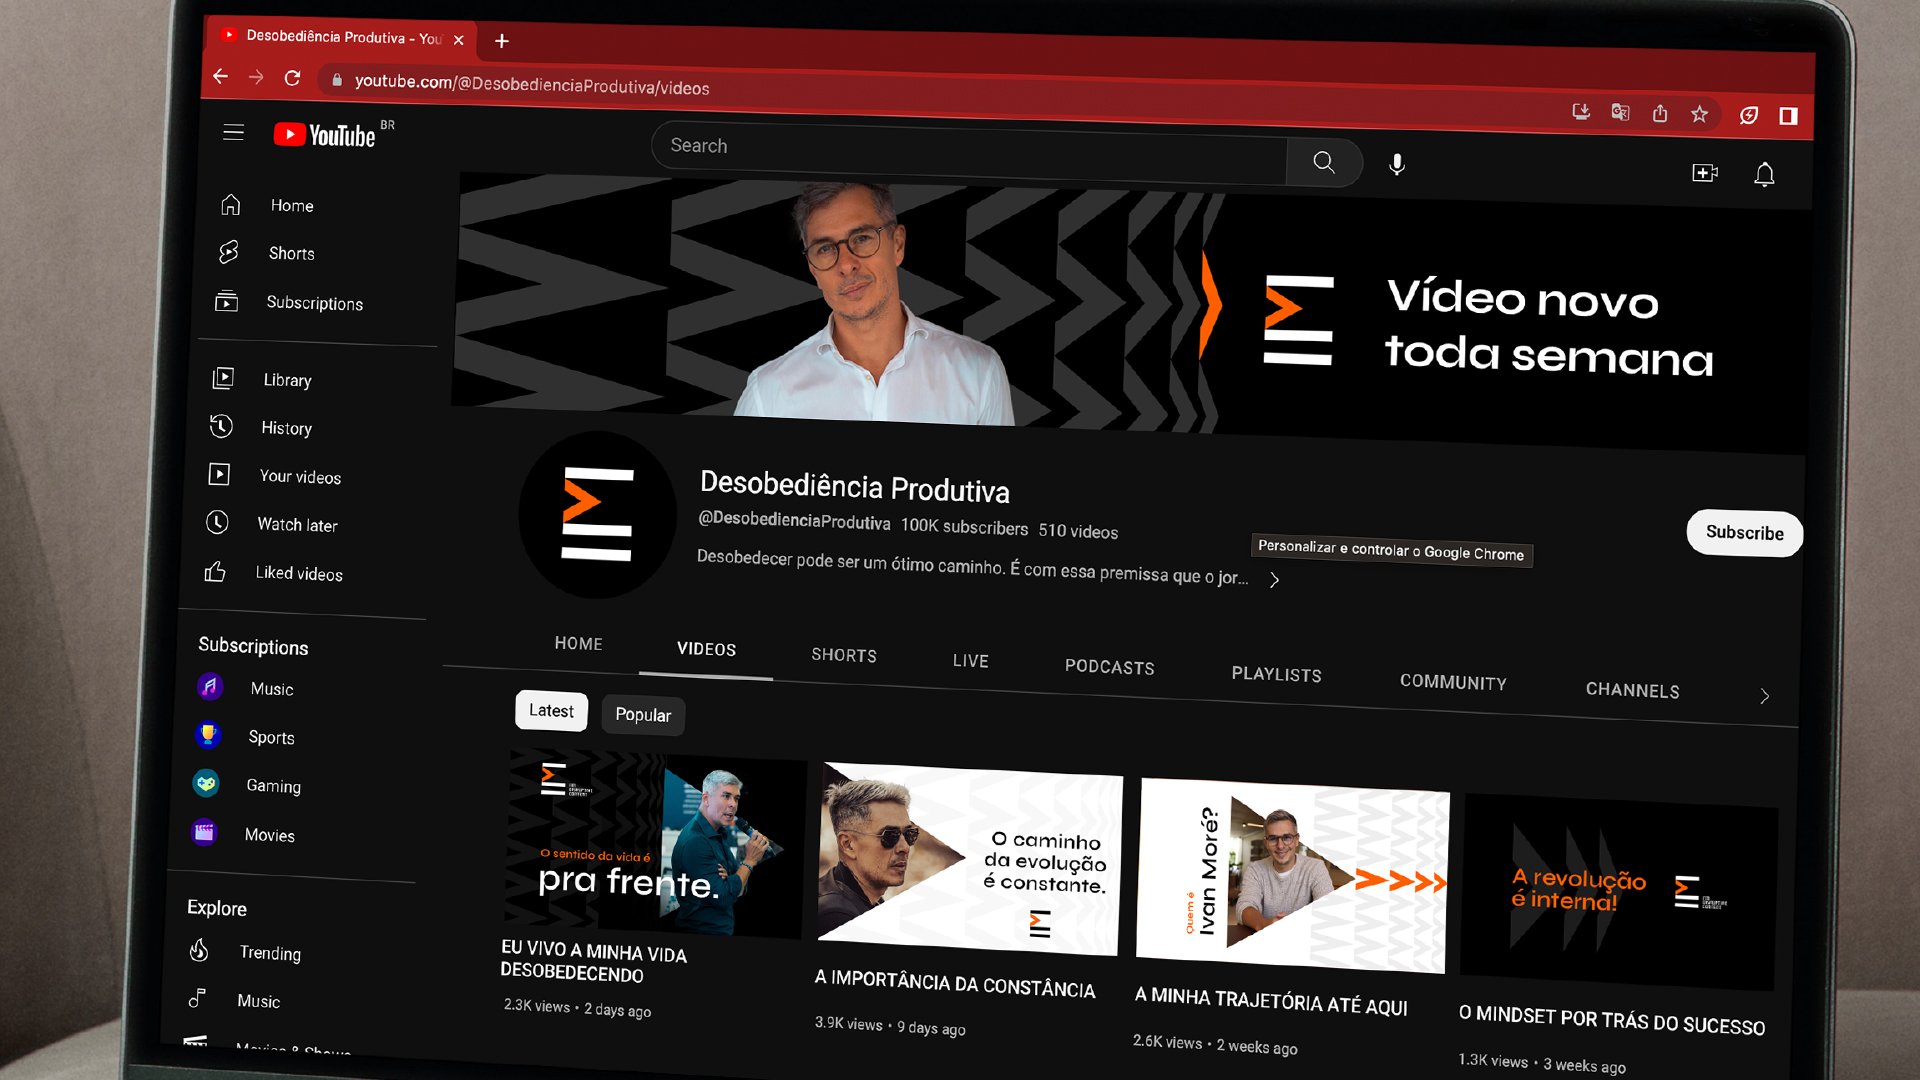Open video title A MINHA TRAJETÓRIA ATÉ AQUI

click(x=1271, y=1001)
